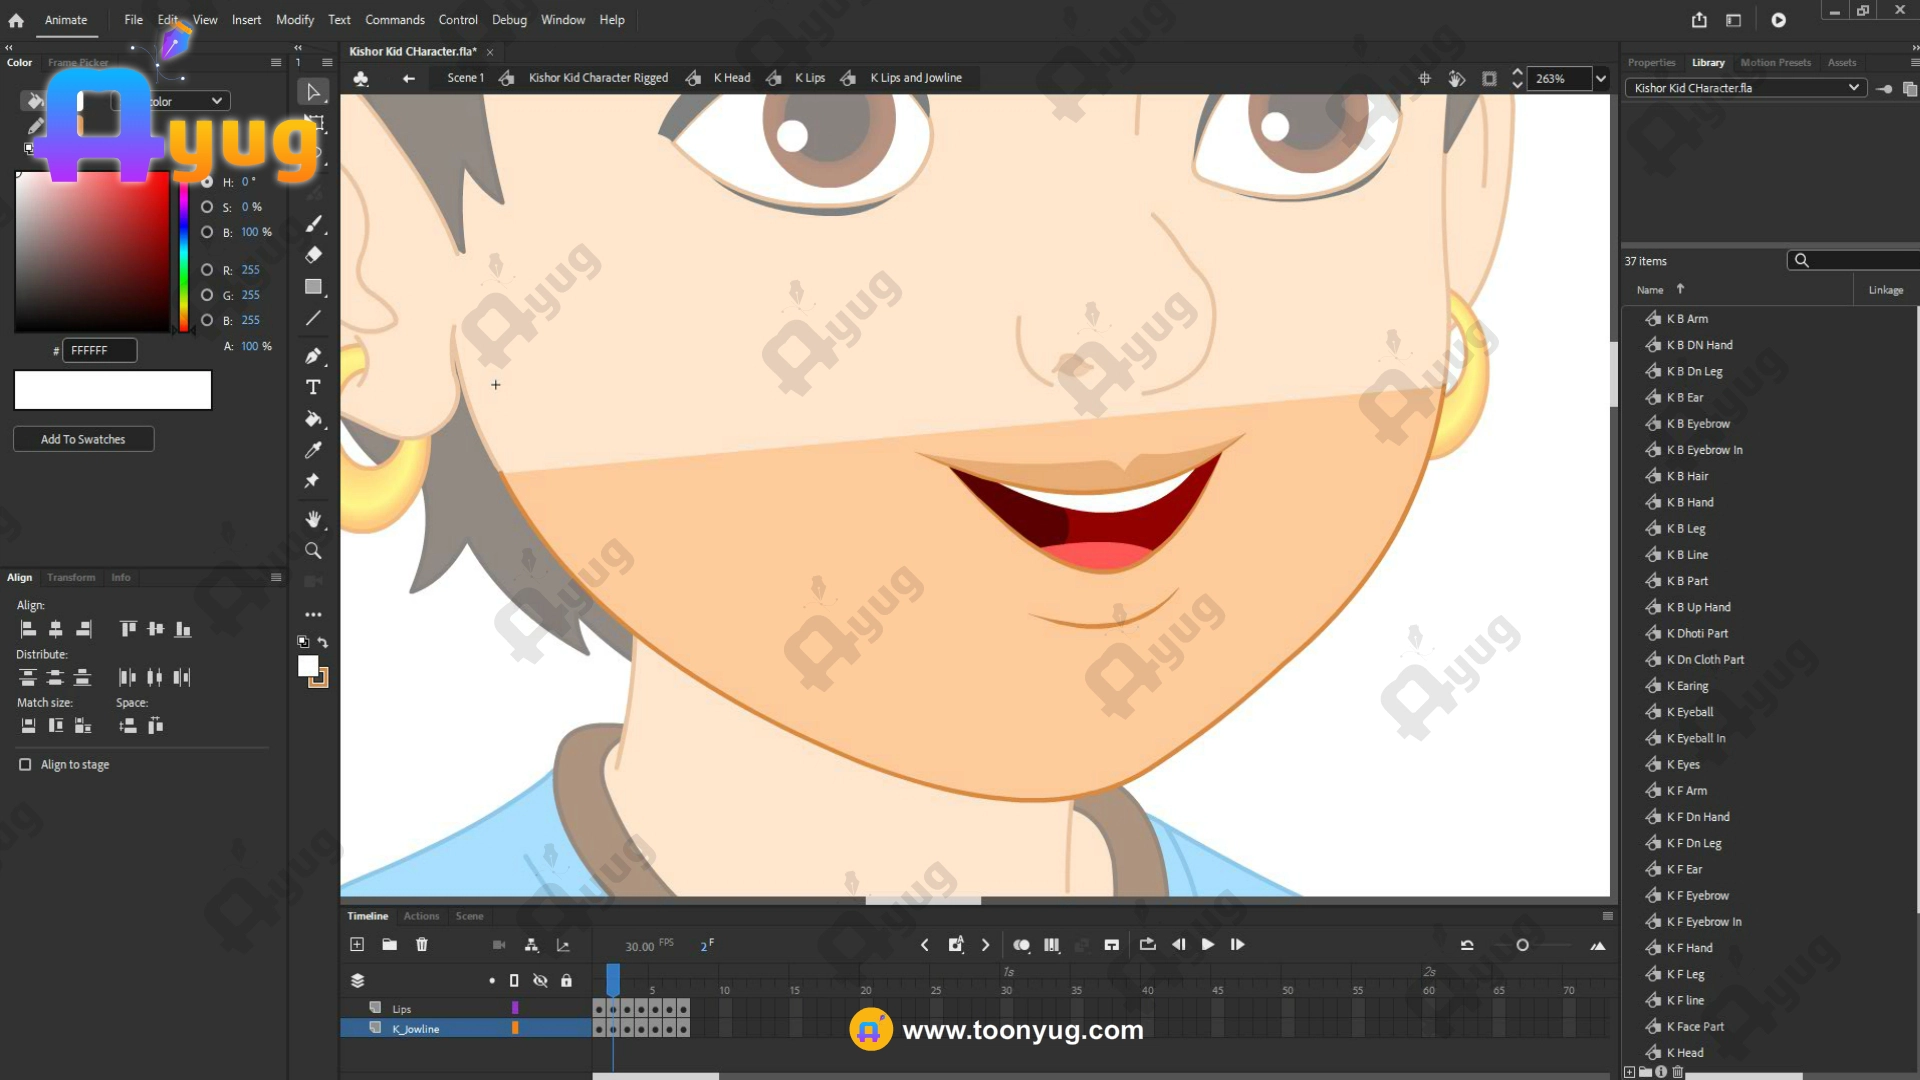Open the stage zoom percentage dropdown

click(x=1601, y=79)
